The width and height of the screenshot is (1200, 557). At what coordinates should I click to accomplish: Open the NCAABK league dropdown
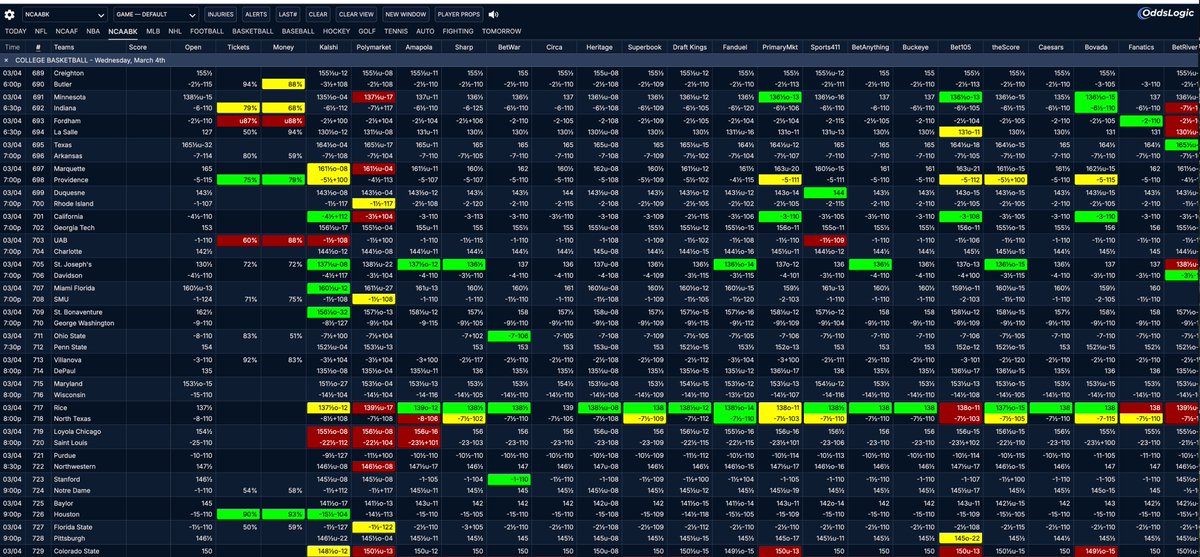point(63,15)
